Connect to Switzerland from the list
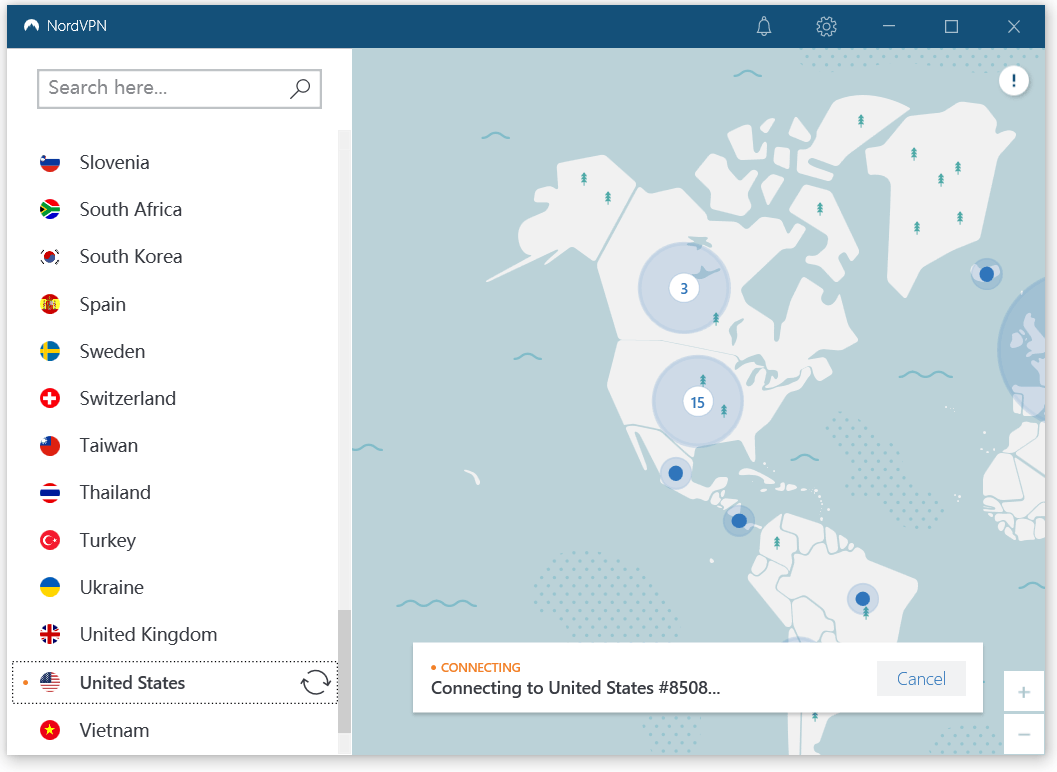This screenshot has height=772, width=1057. coord(175,398)
